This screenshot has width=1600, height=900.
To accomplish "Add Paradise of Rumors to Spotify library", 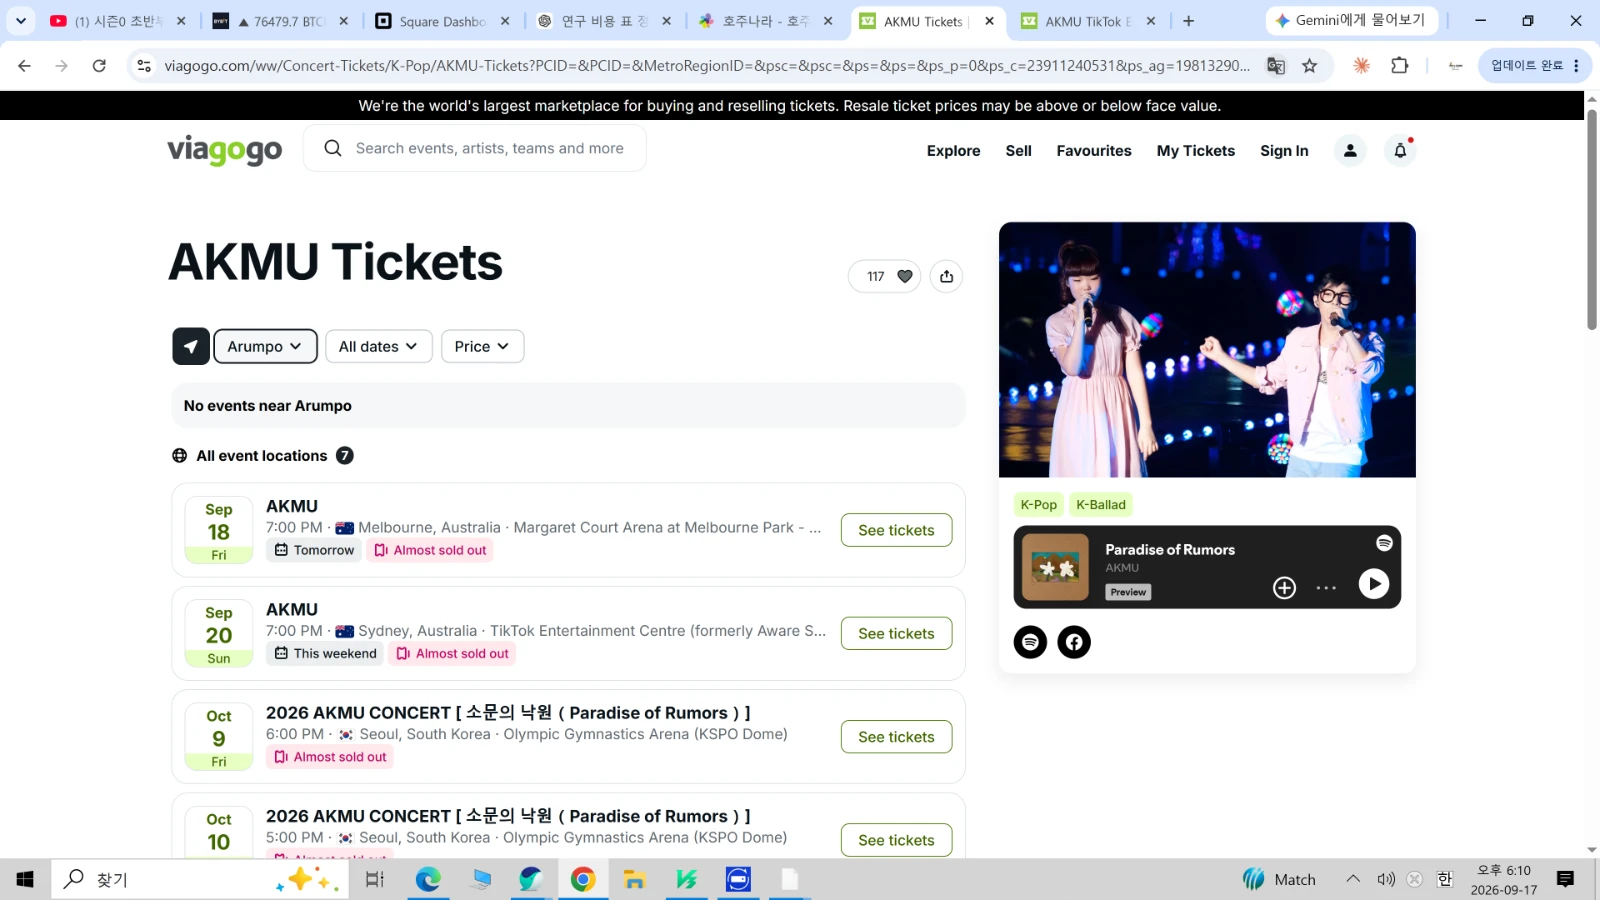I will (1284, 588).
